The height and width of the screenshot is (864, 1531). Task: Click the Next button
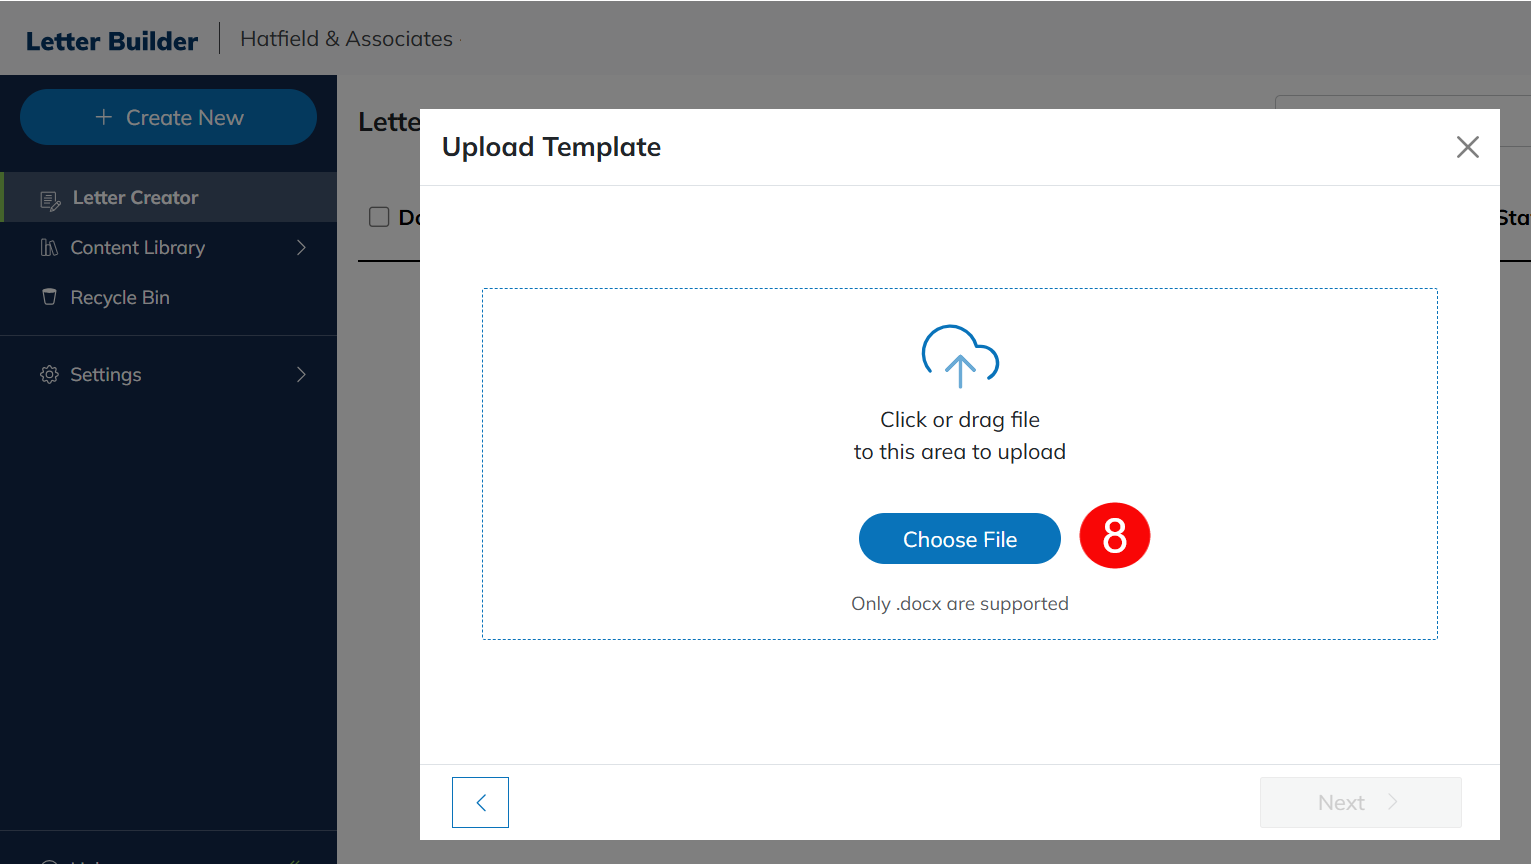1360,802
